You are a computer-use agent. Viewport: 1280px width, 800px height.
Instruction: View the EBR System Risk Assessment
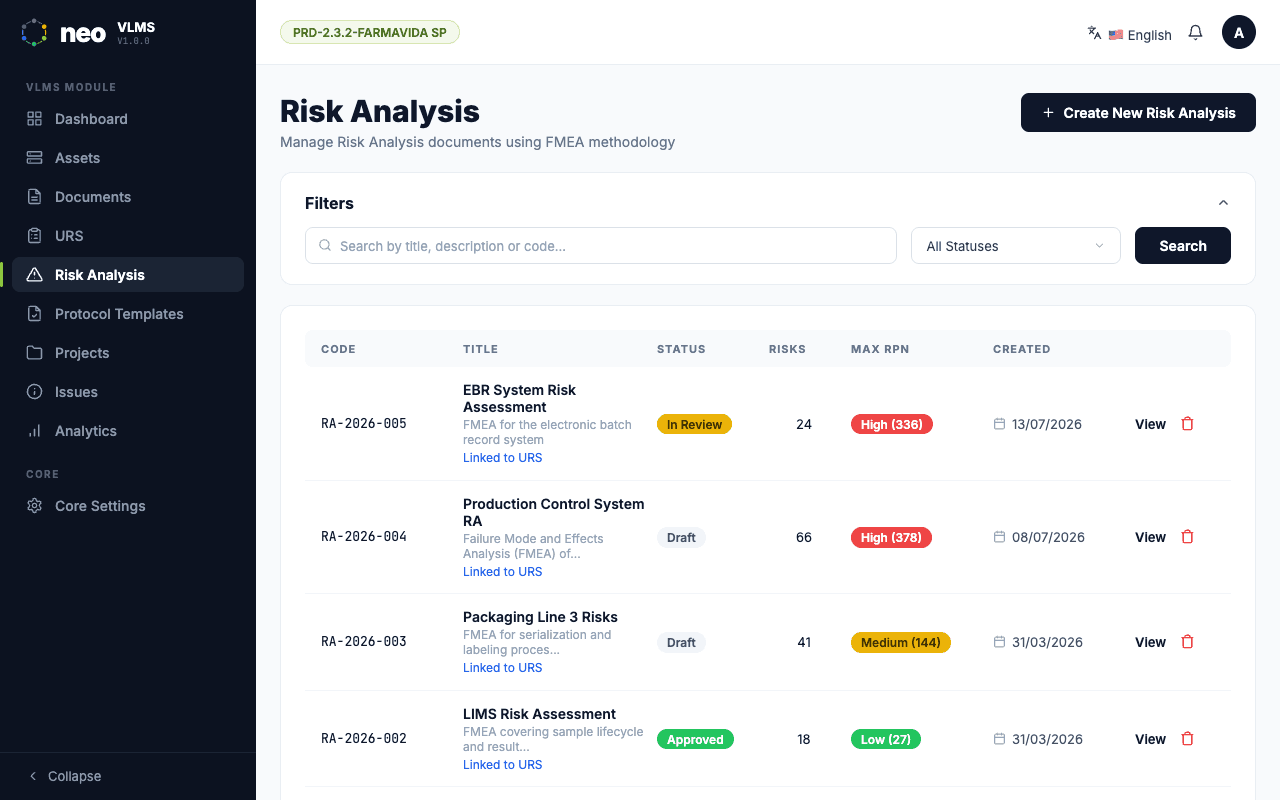(x=1150, y=424)
